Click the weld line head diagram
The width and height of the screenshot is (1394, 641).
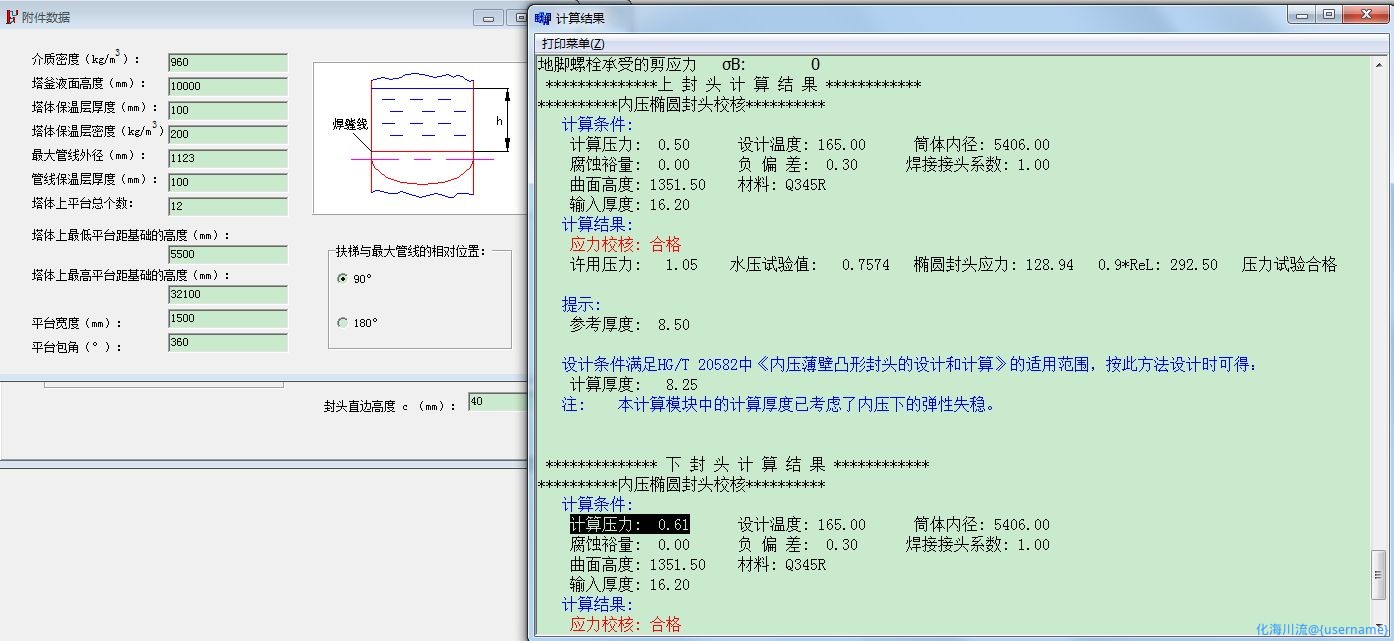tap(419, 138)
